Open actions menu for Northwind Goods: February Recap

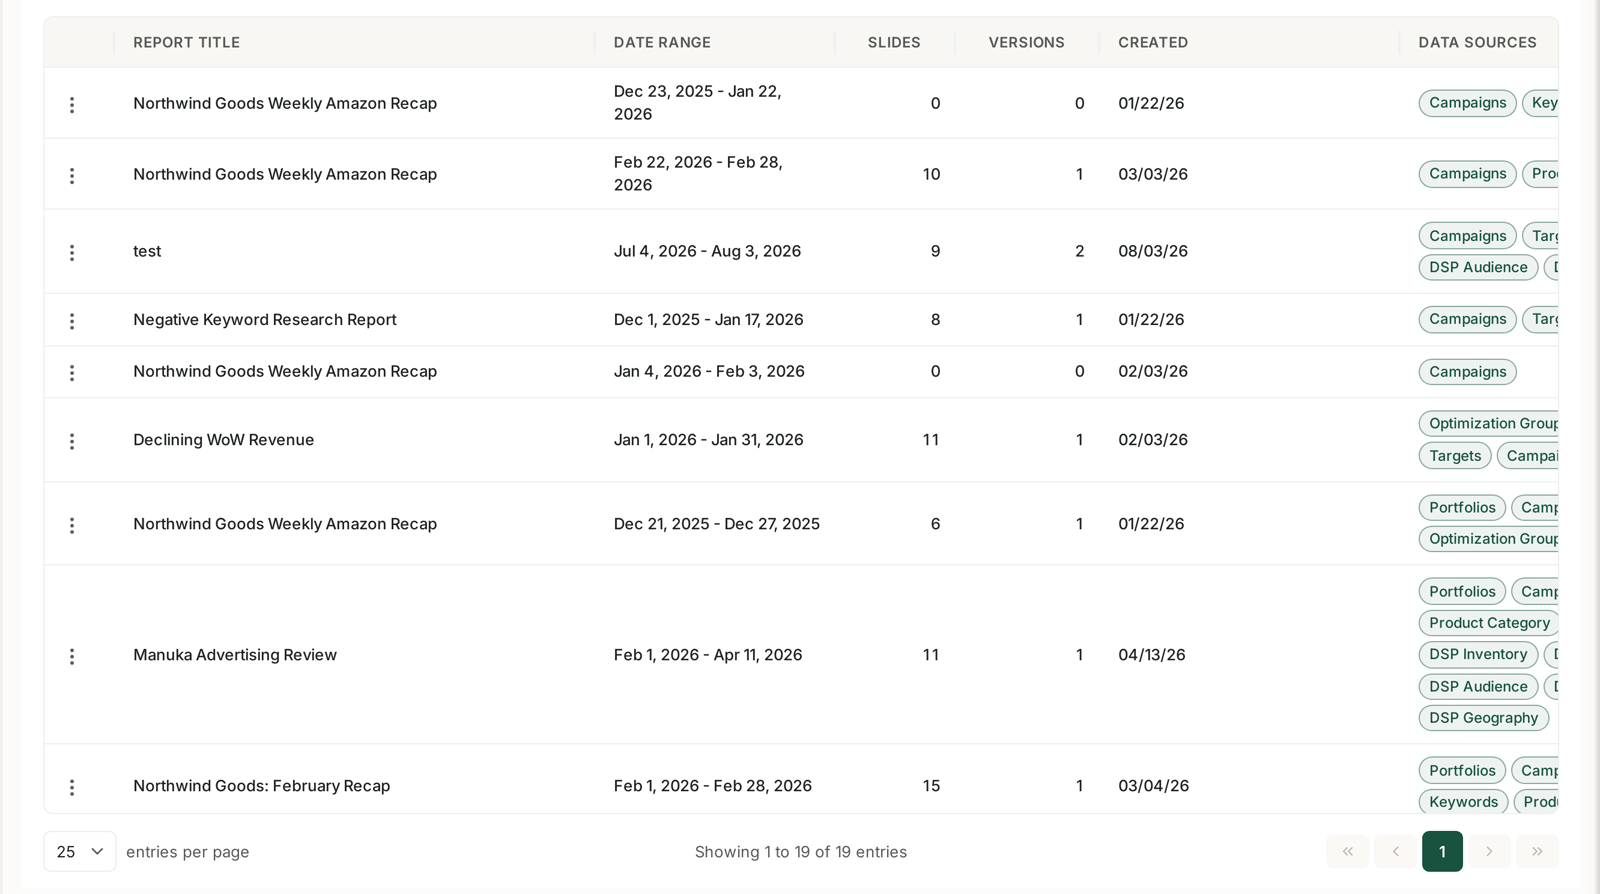coord(72,787)
